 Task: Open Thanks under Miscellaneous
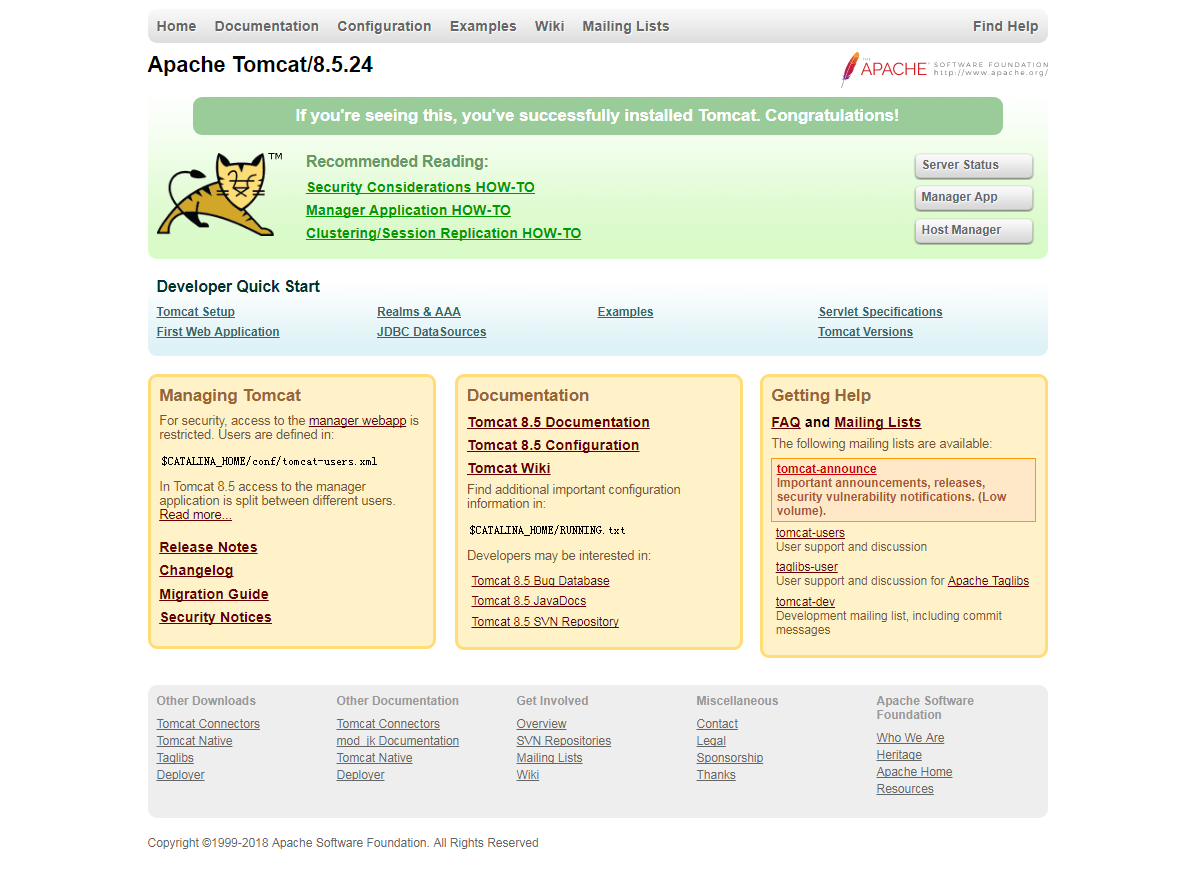pyautogui.click(x=716, y=775)
